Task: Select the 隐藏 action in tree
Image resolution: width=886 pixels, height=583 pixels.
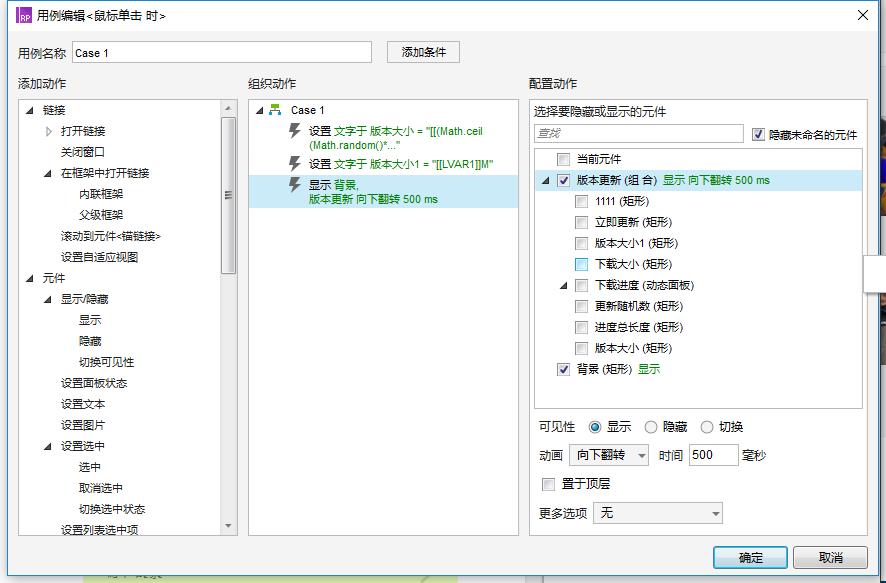Action: pos(90,341)
